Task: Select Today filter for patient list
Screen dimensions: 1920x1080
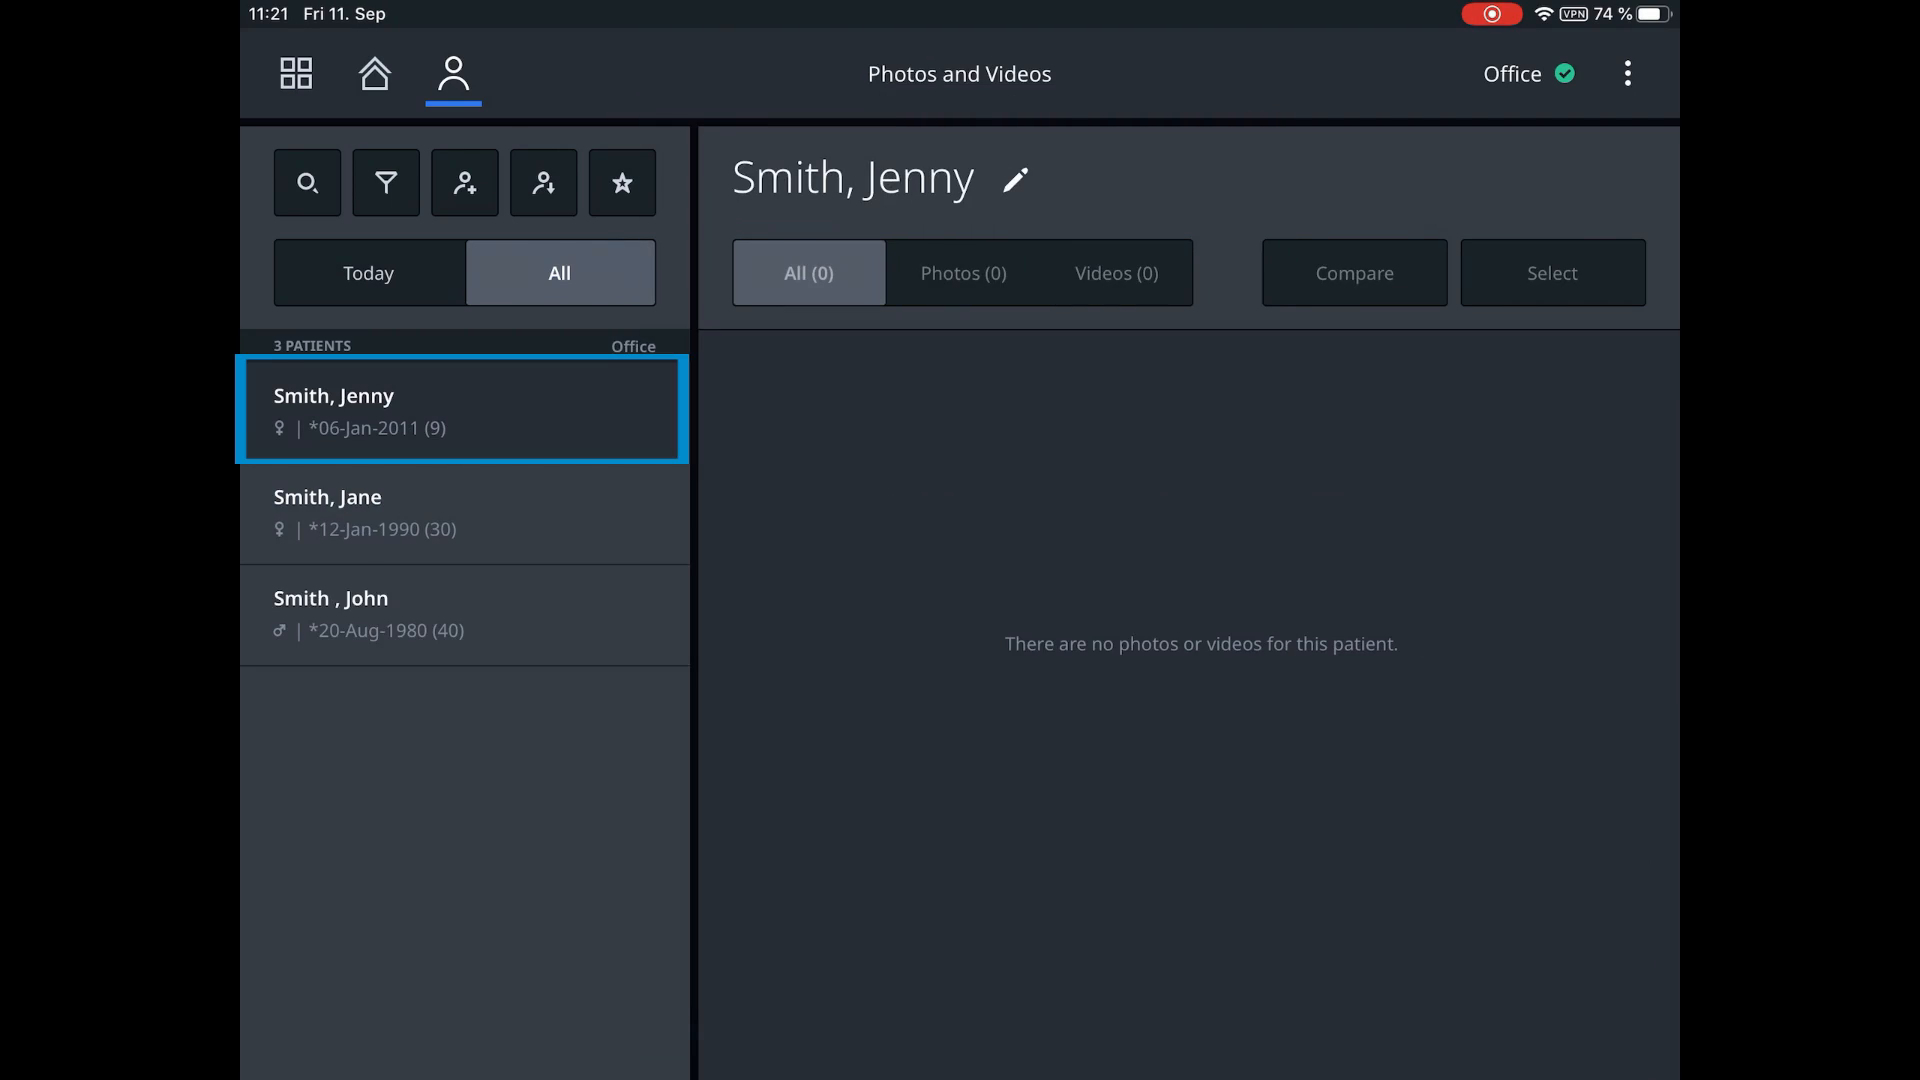Action: tap(368, 272)
